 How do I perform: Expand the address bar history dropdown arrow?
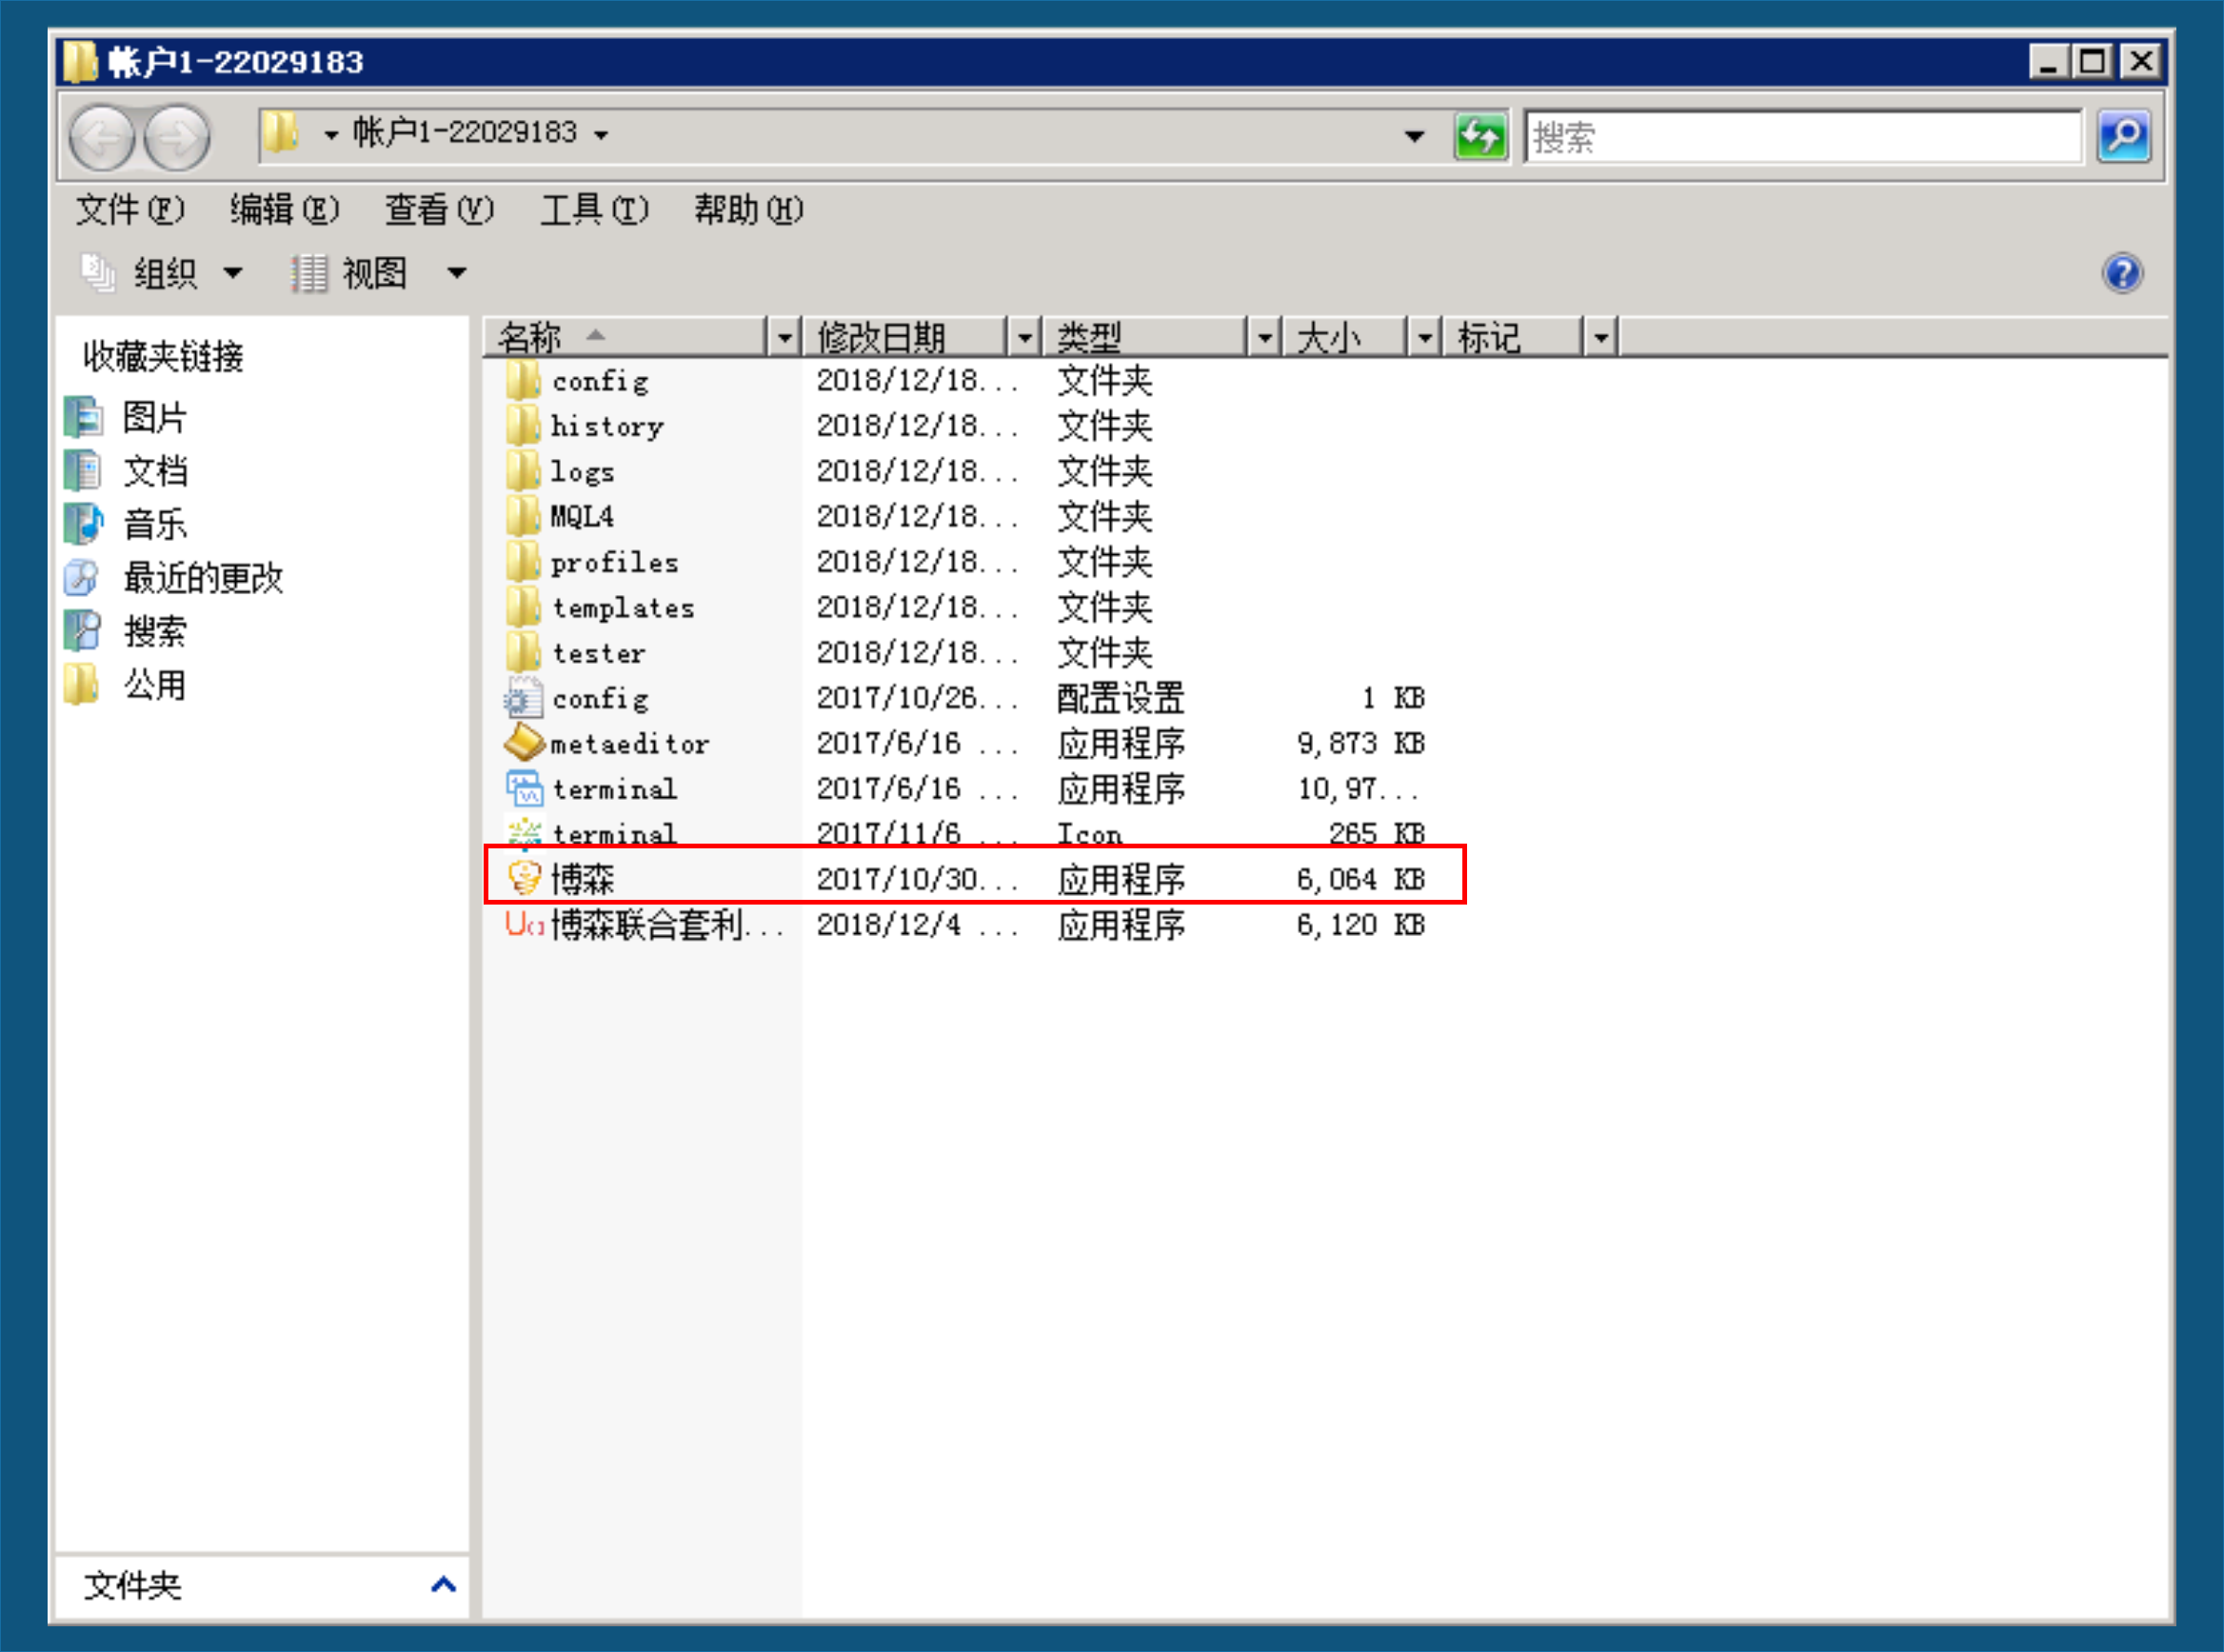pos(1414,136)
